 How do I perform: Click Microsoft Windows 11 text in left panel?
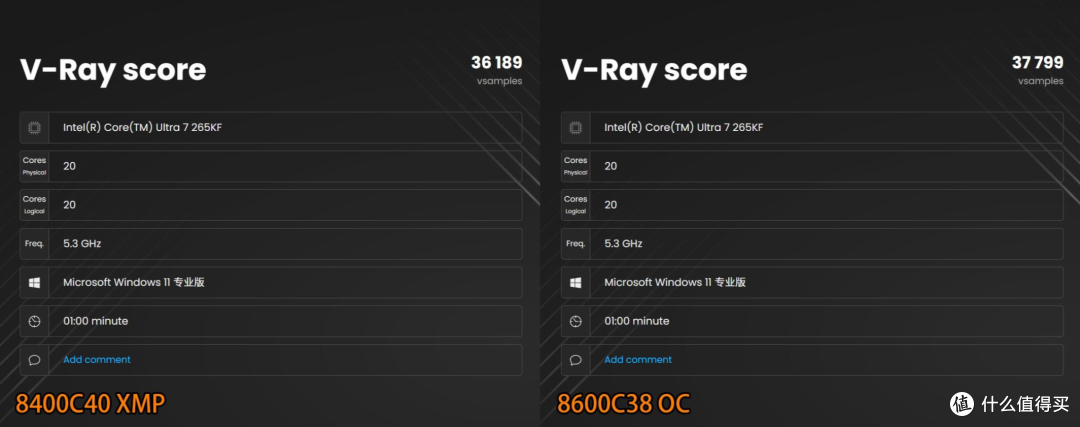tap(134, 282)
